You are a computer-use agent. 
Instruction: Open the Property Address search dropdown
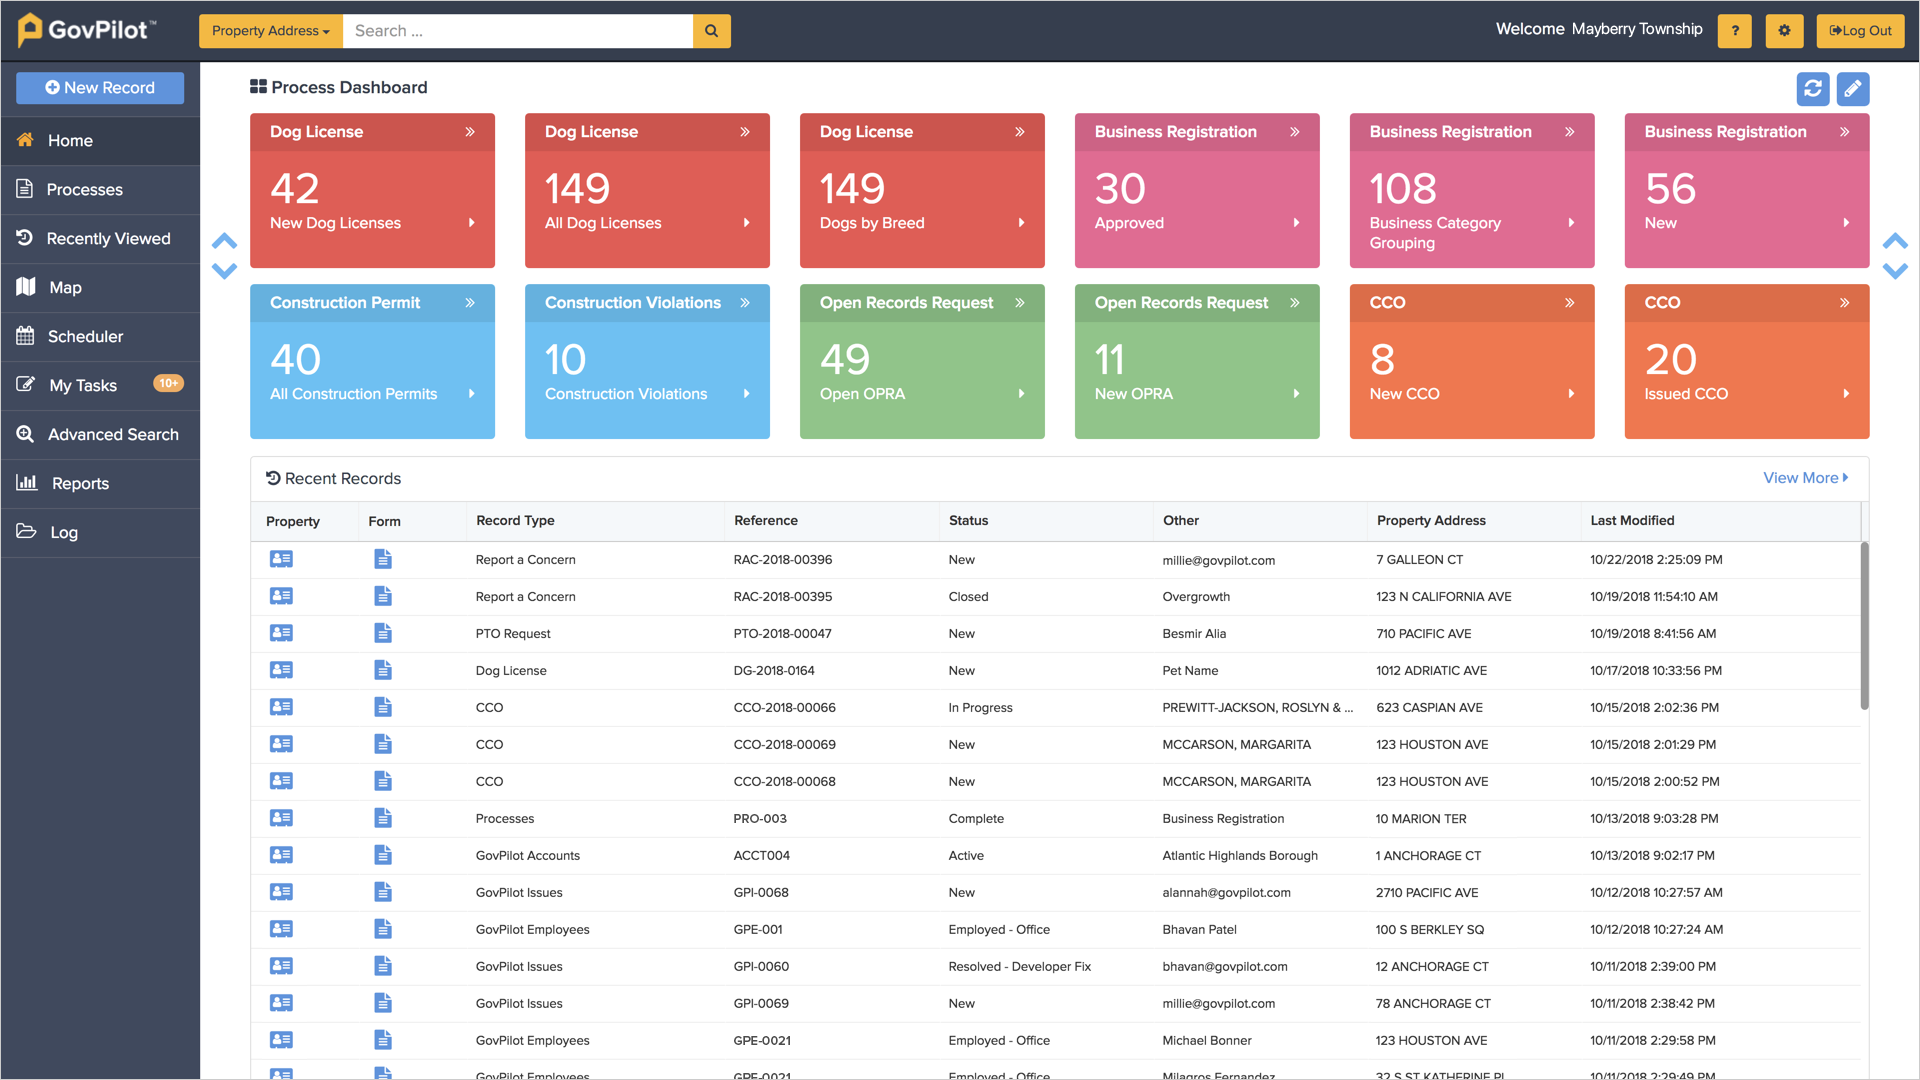(271, 31)
